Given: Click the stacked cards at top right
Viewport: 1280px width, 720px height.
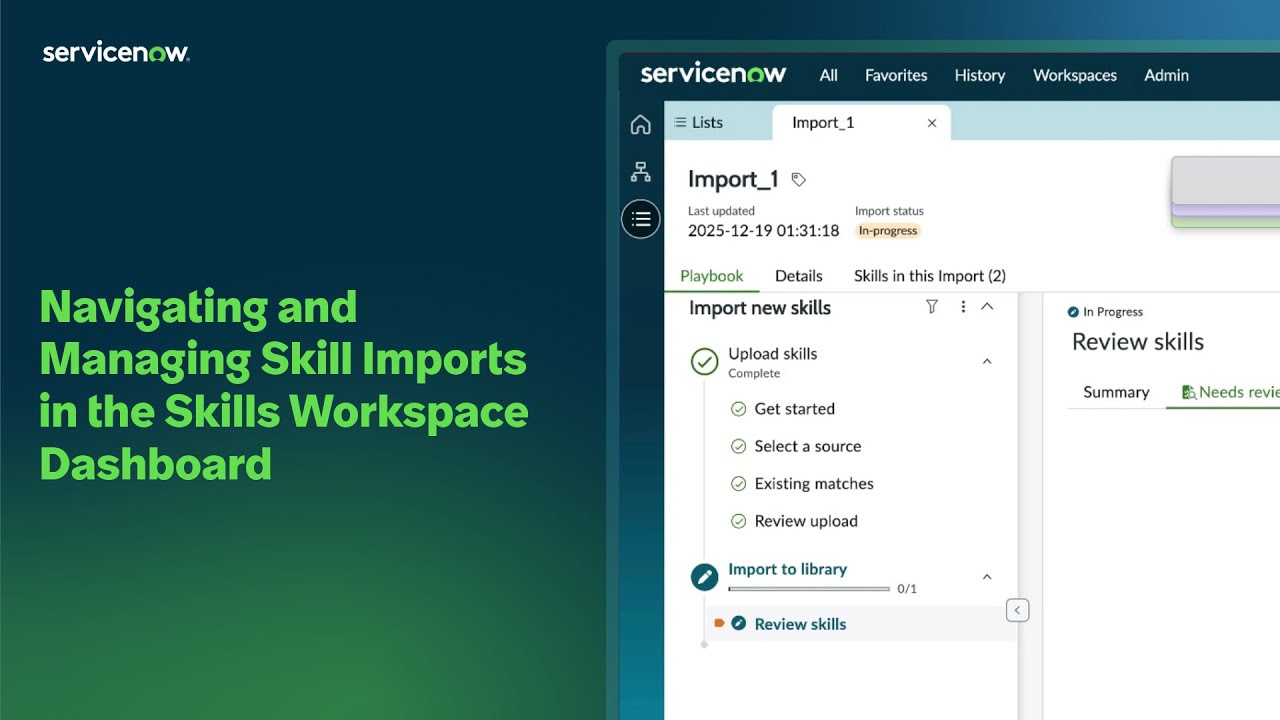Looking at the screenshot, I should pyautogui.click(x=1226, y=191).
